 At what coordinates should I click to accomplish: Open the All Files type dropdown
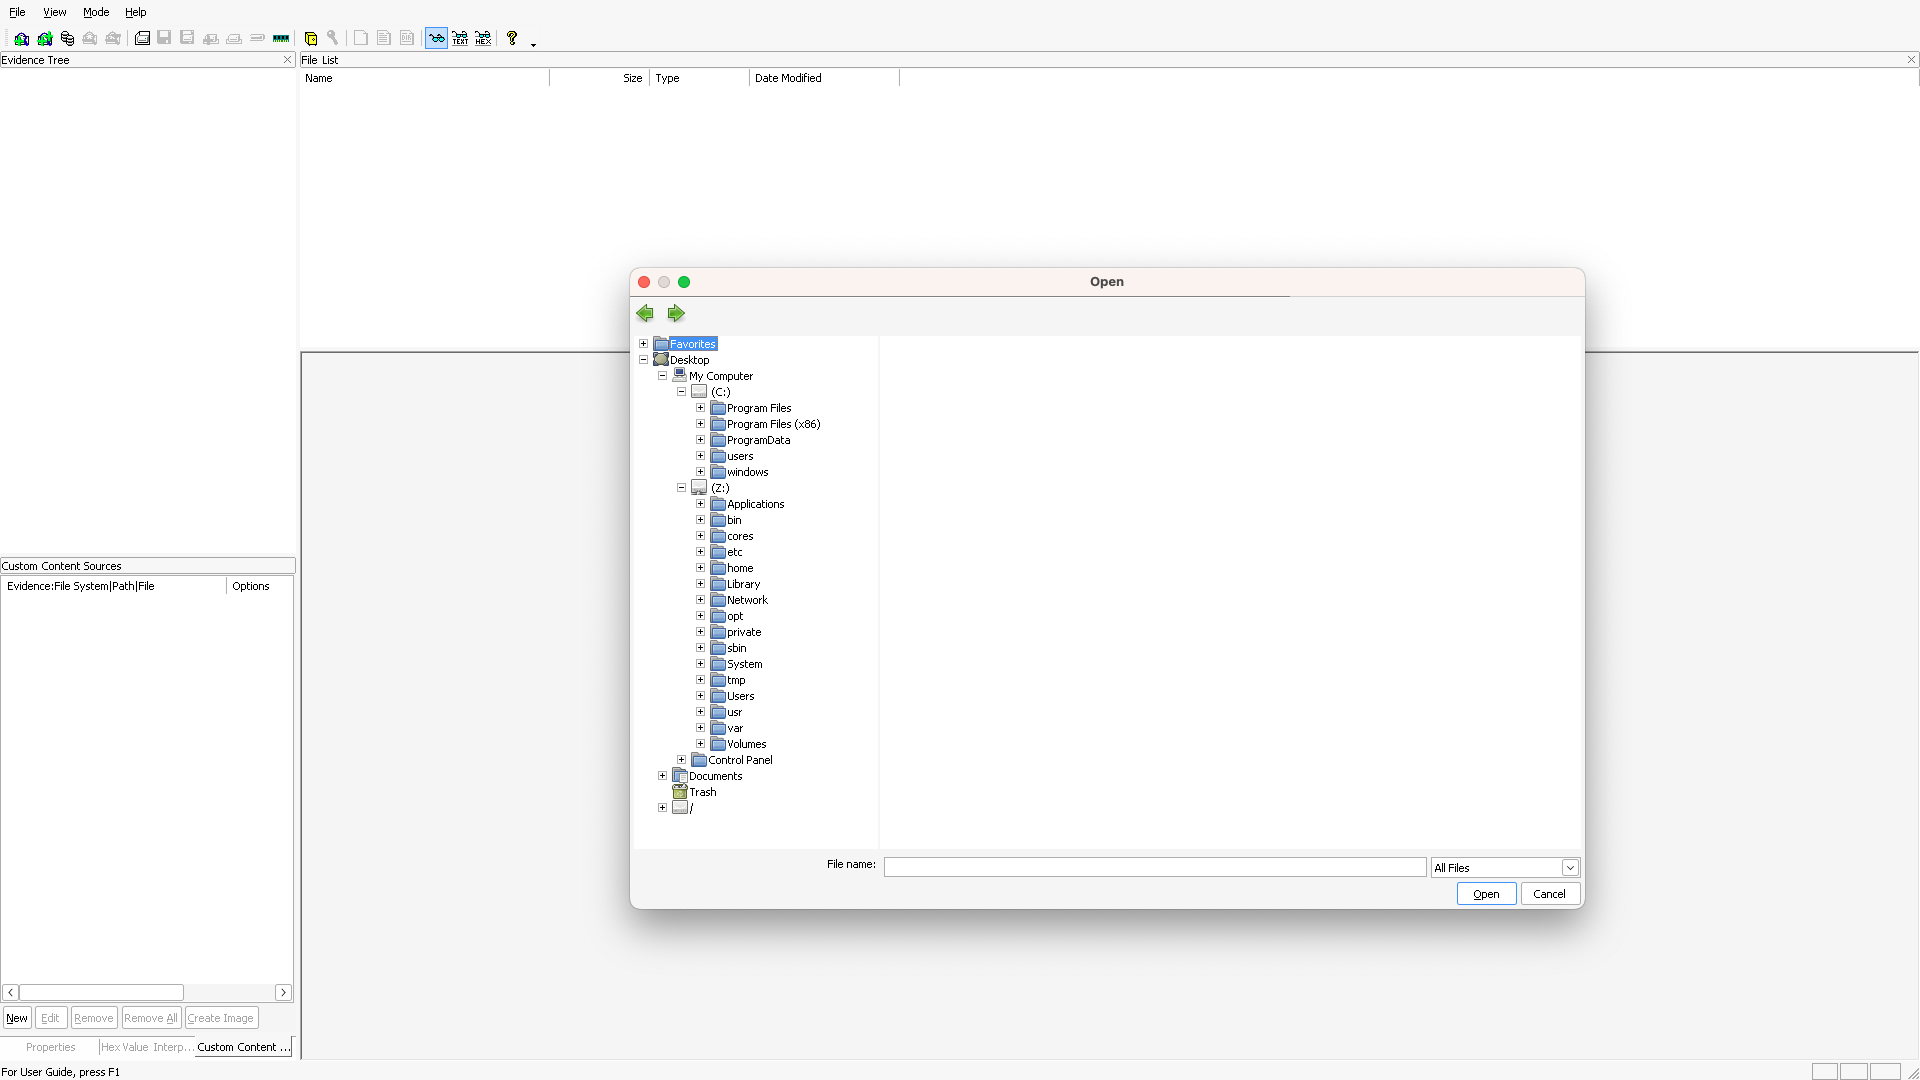[1570, 868]
